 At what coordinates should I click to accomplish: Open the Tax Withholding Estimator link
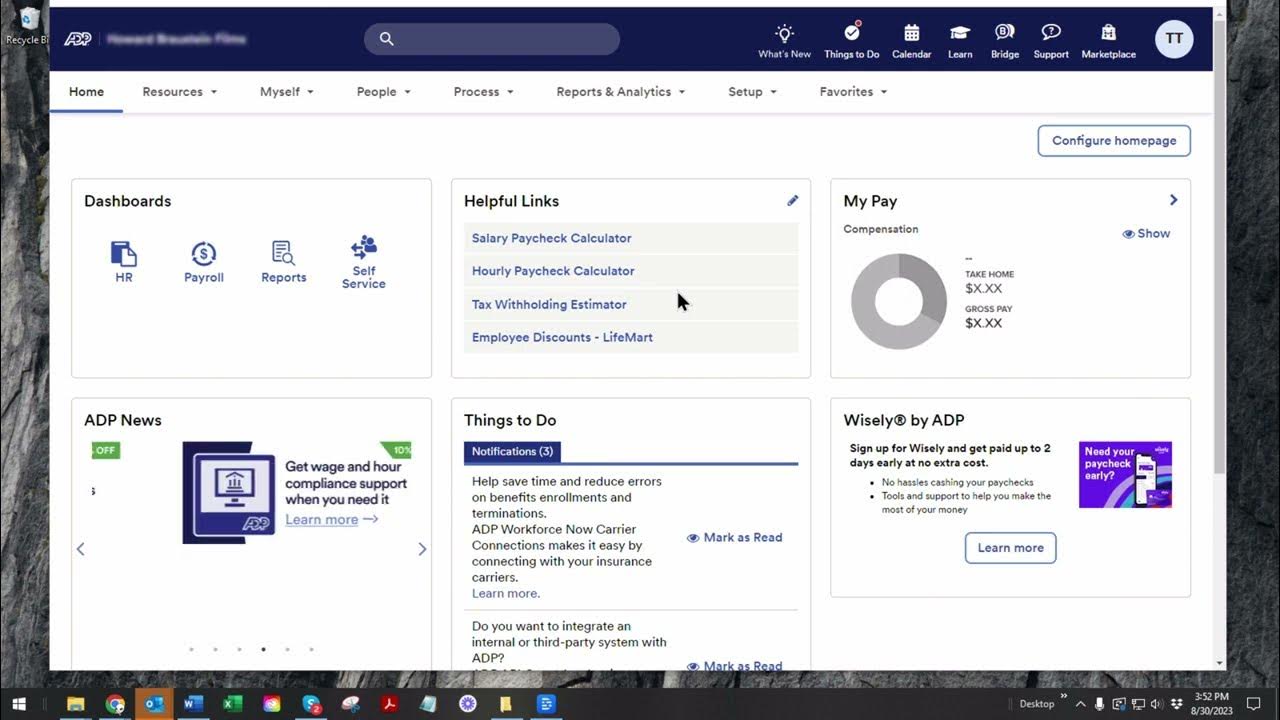click(549, 304)
